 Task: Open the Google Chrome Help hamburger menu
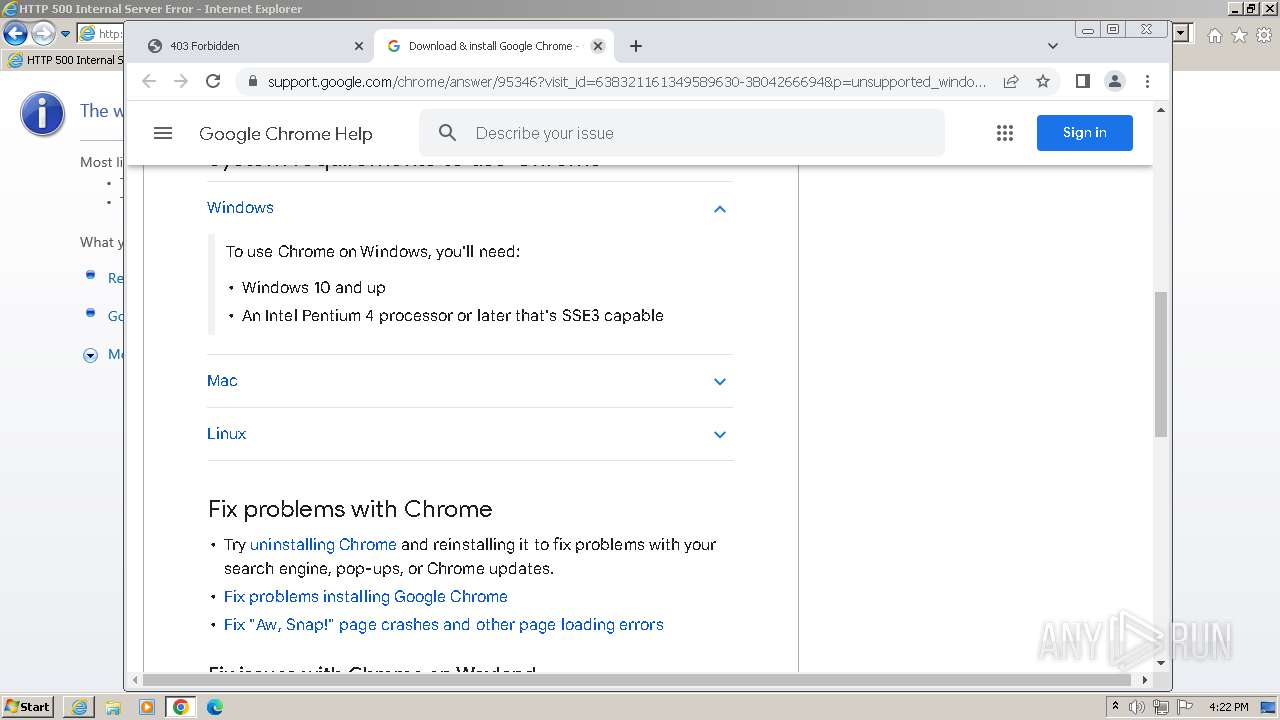pyautogui.click(x=163, y=133)
